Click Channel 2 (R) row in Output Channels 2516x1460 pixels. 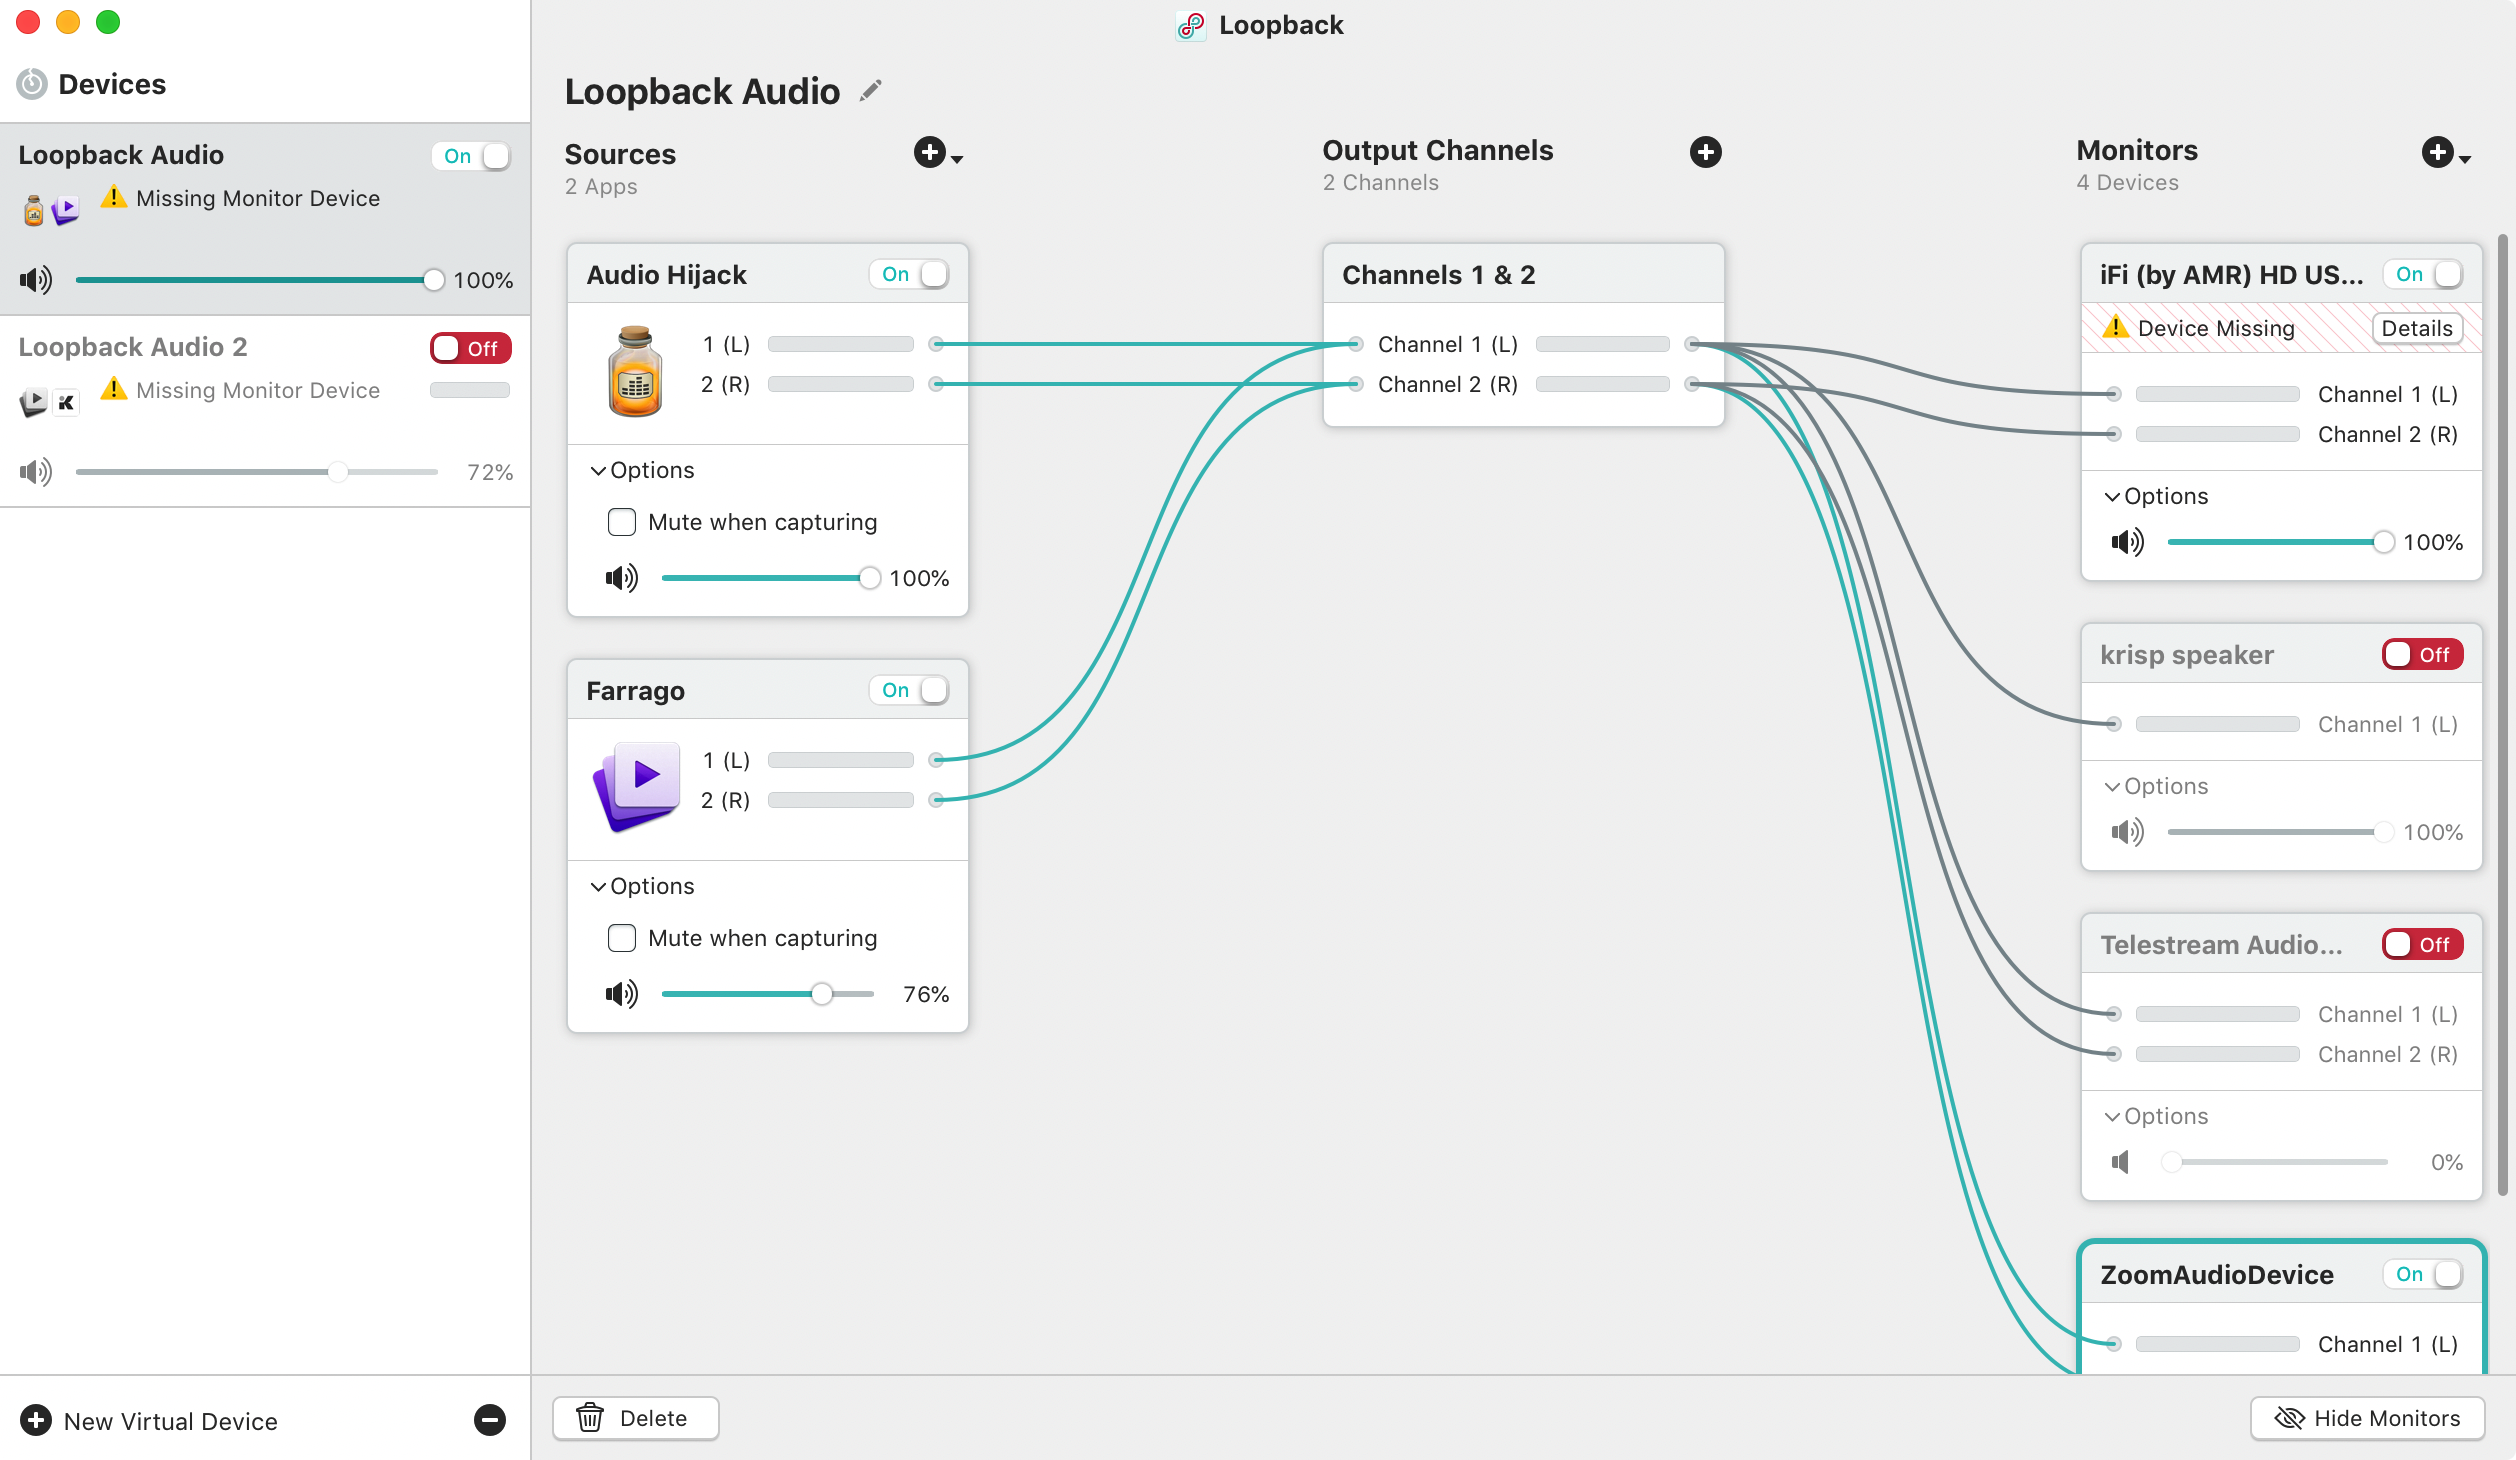pos(1523,384)
